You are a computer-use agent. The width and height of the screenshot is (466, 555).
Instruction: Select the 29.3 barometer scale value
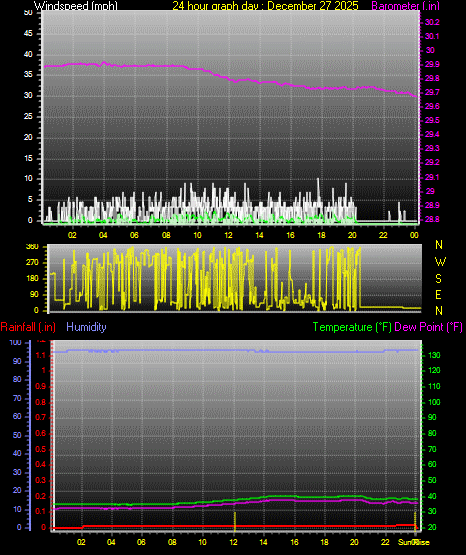tap(432, 148)
